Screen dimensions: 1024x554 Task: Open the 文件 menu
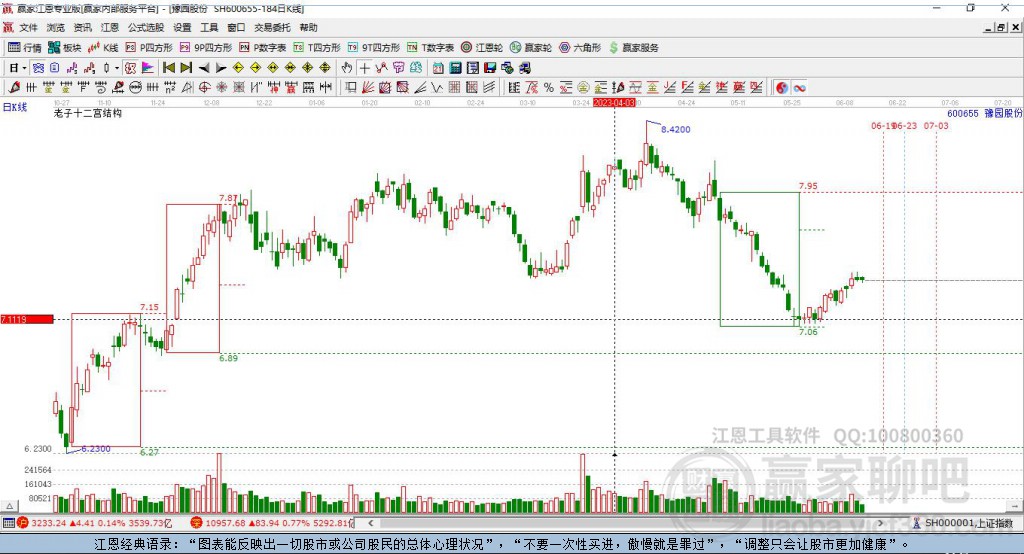click(29, 27)
